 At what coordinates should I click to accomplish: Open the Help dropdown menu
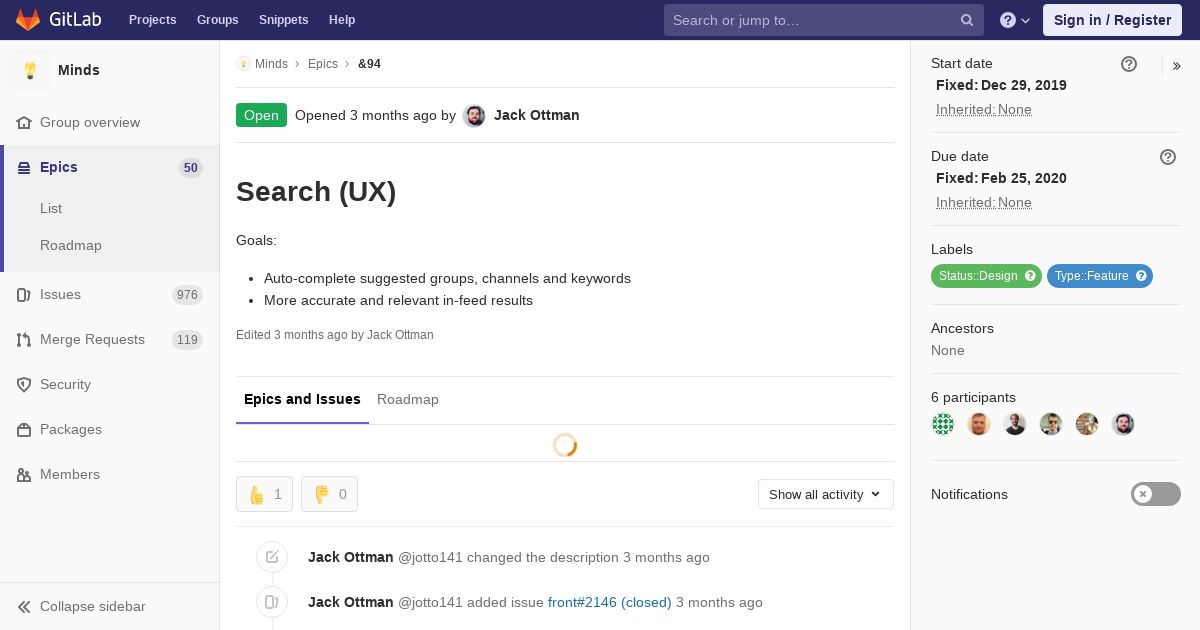coord(1015,20)
